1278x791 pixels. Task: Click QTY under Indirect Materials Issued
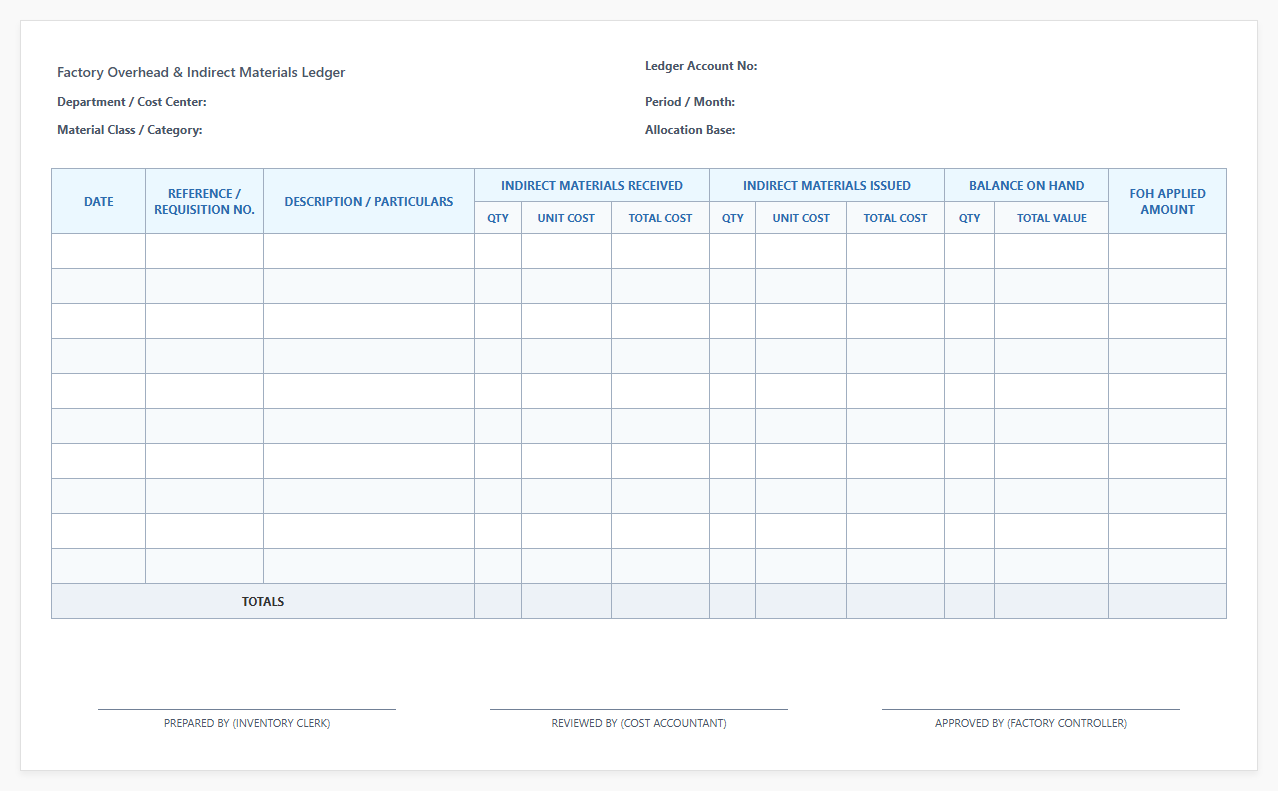coord(733,218)
